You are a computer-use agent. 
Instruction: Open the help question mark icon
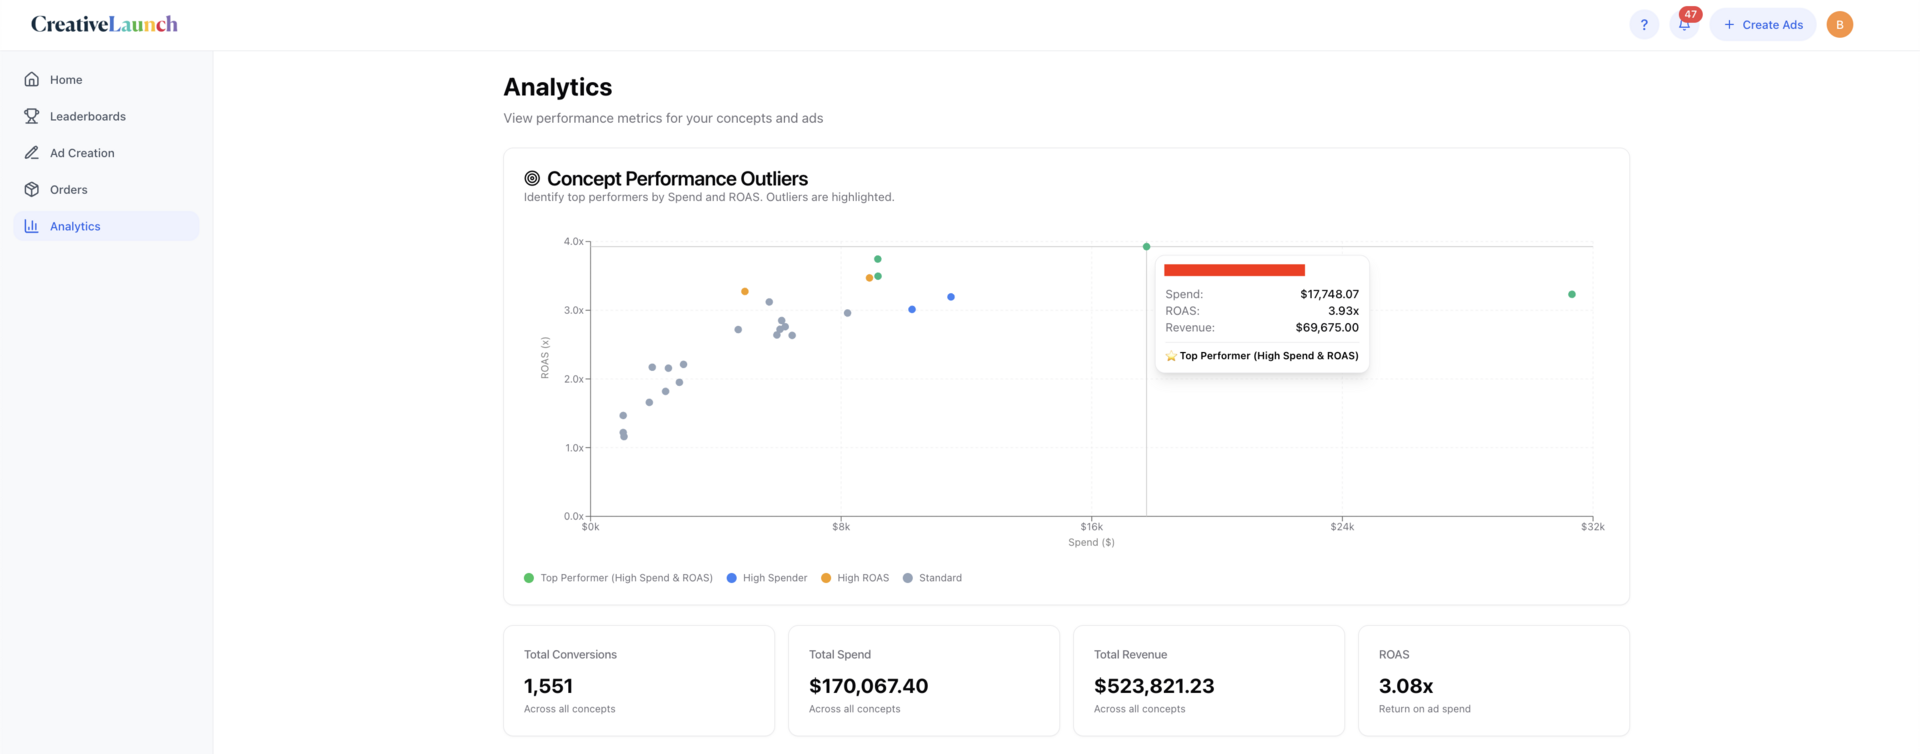pyautogui.click(x=1643, y=25)
